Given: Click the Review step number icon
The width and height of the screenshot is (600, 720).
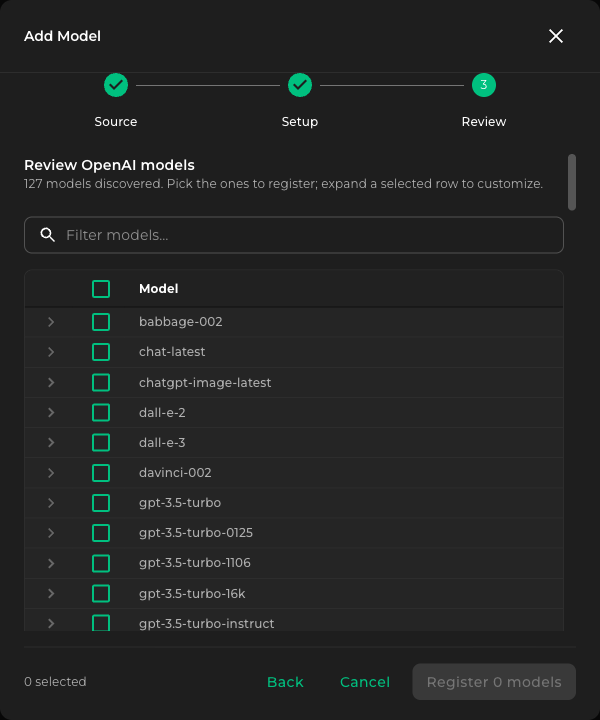Looking at the screenshot, I should pos(484,85).
